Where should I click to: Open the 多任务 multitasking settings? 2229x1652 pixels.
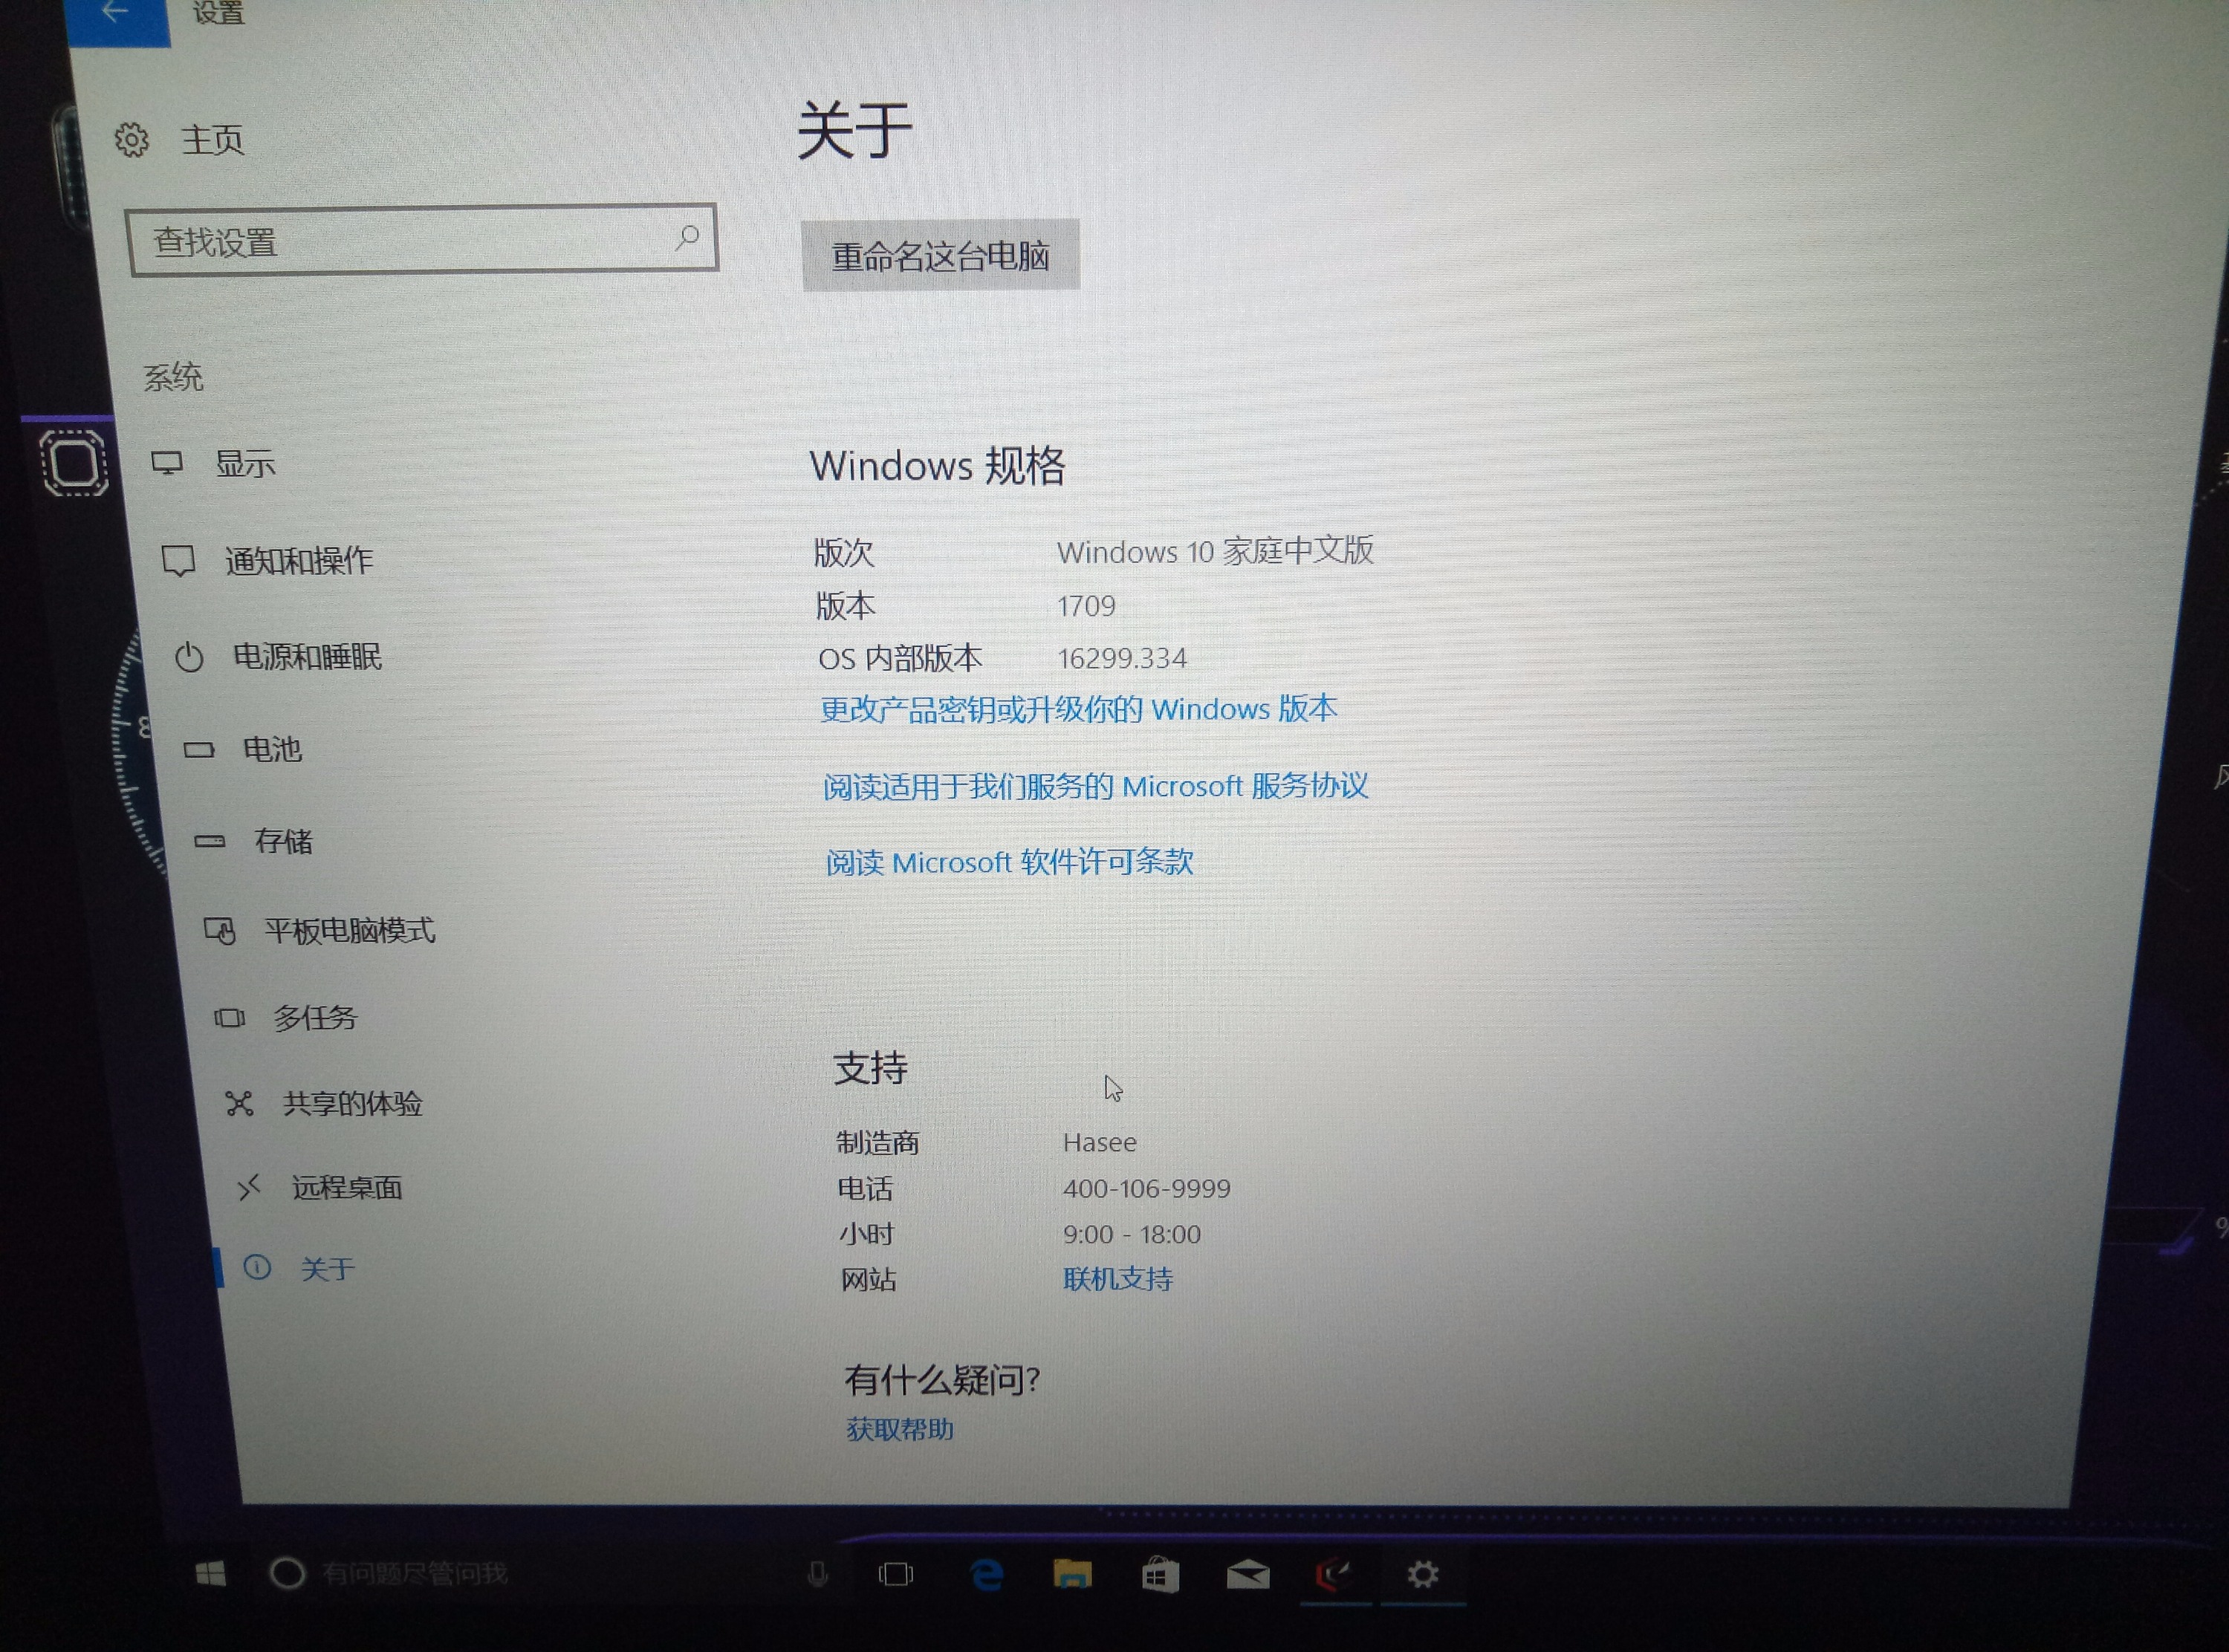(x=314, y=1018)
